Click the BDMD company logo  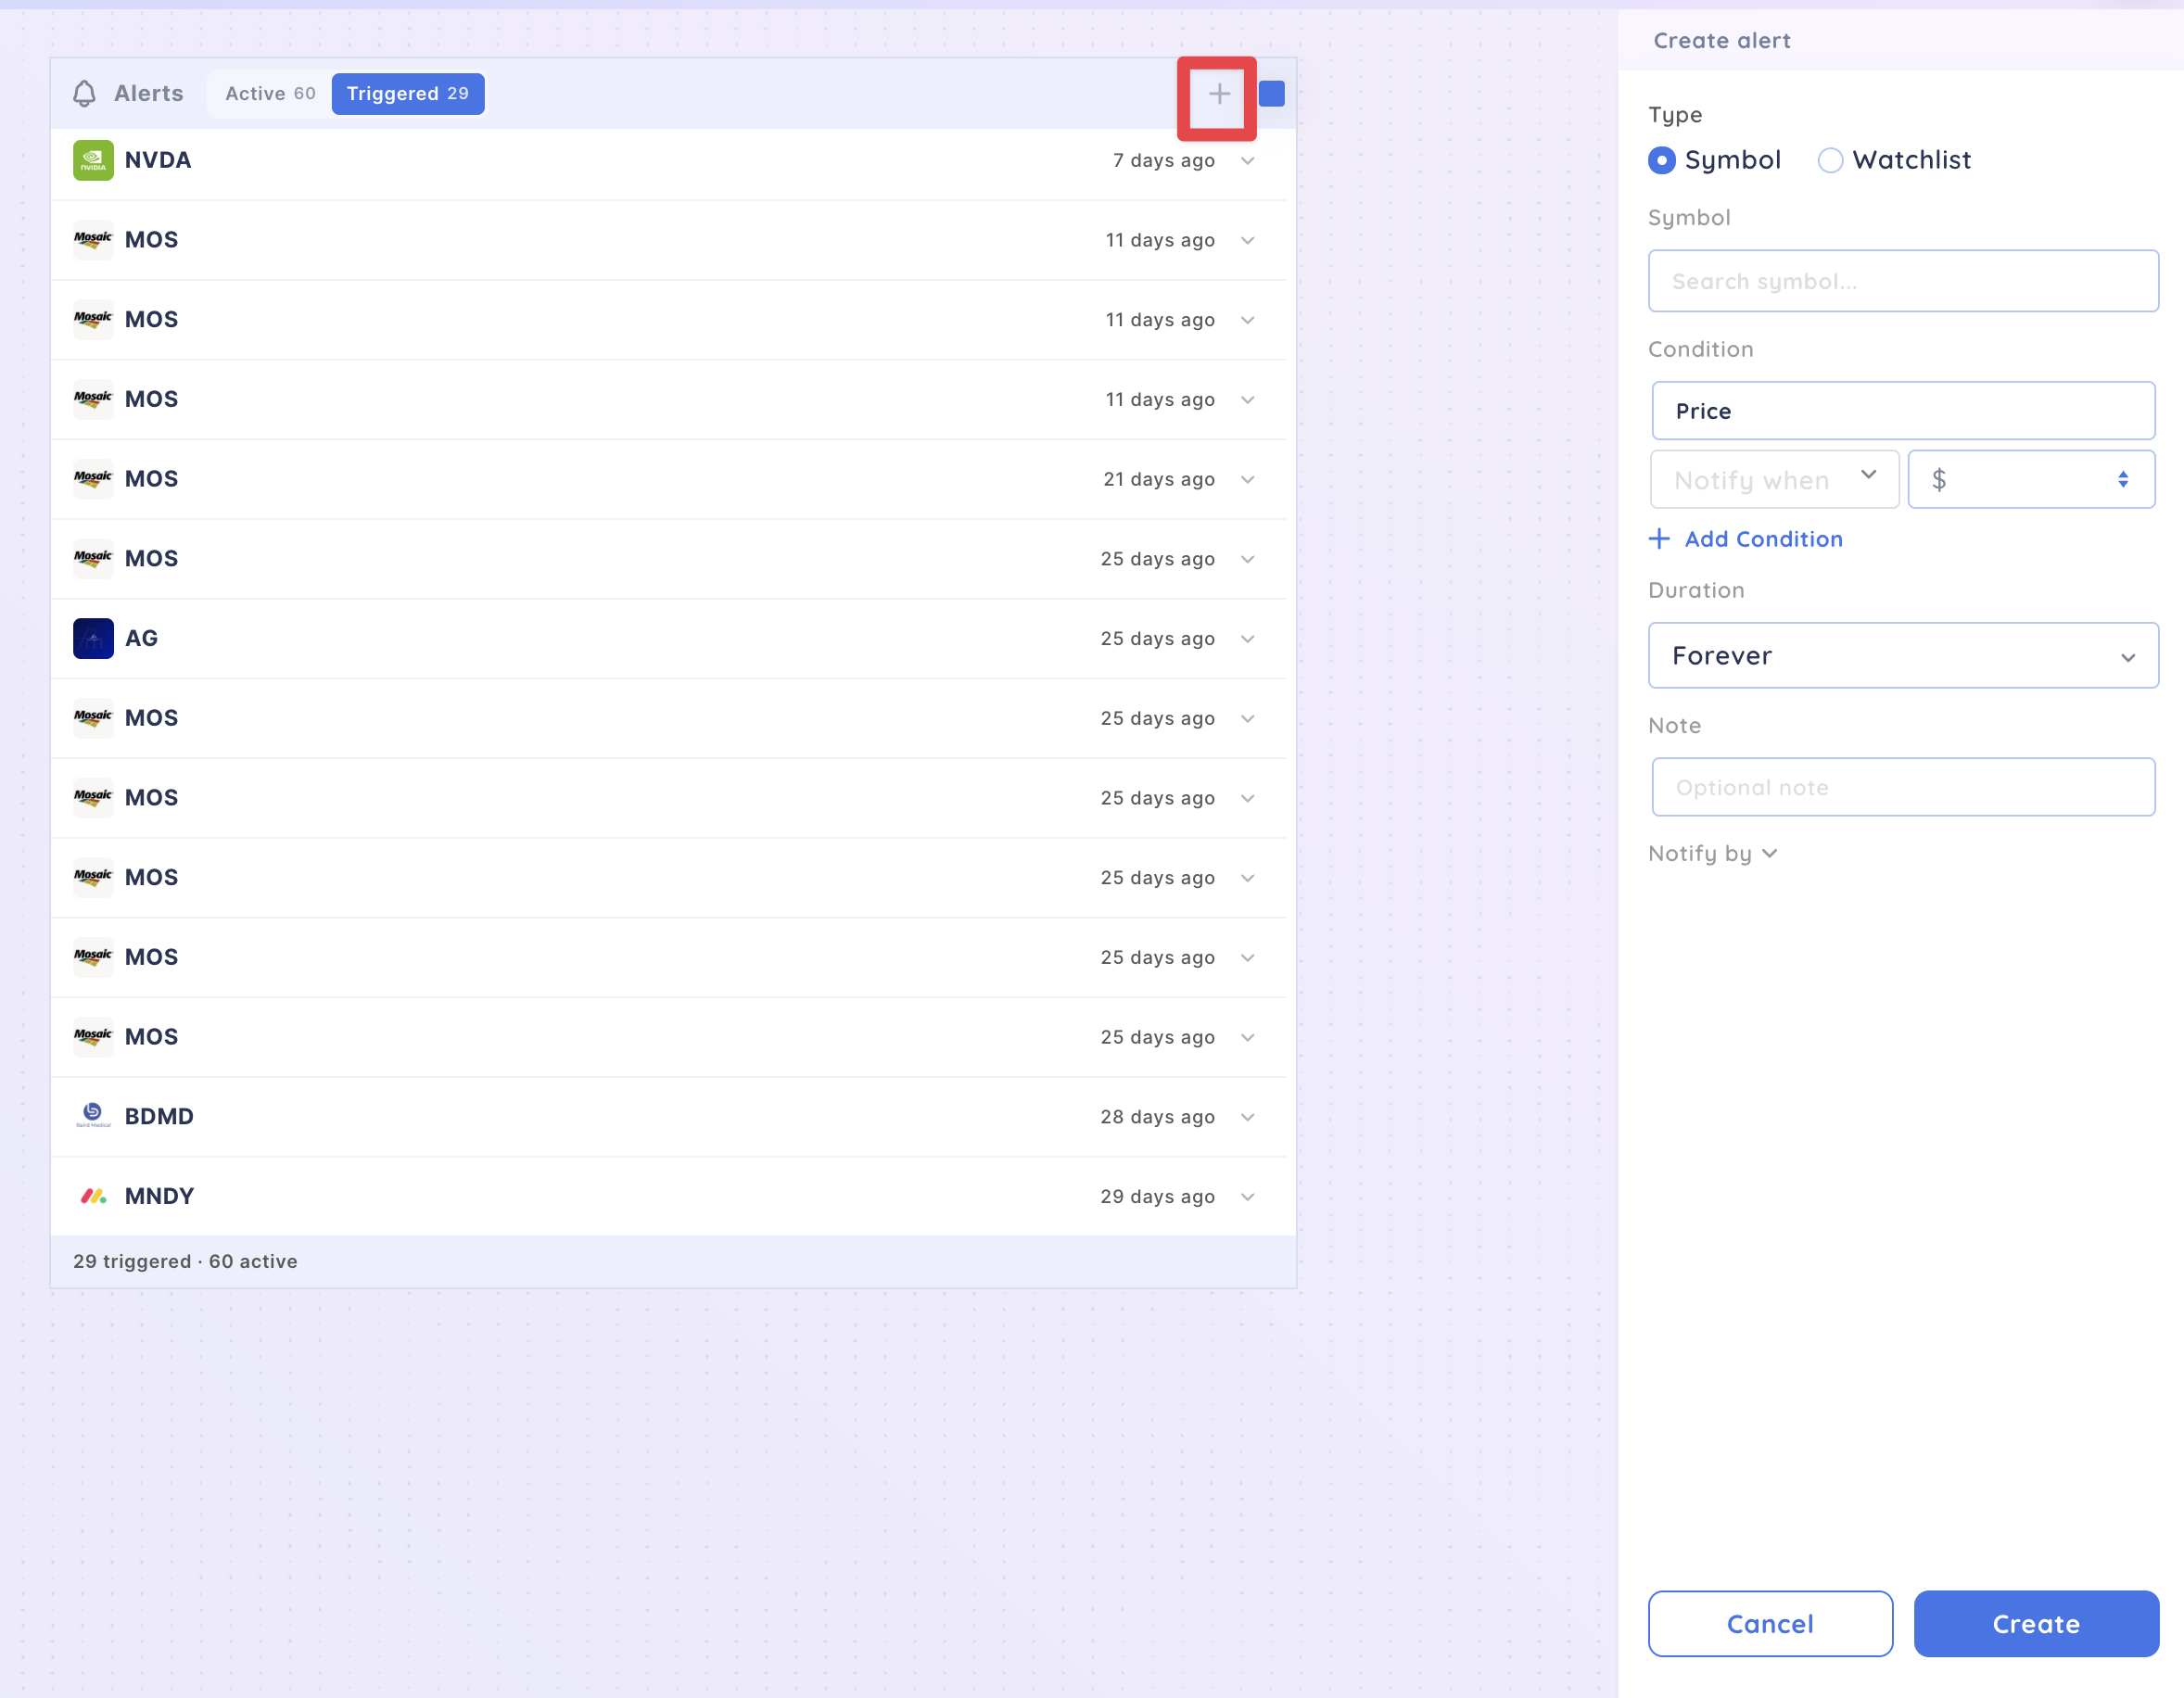point(93,1116)
